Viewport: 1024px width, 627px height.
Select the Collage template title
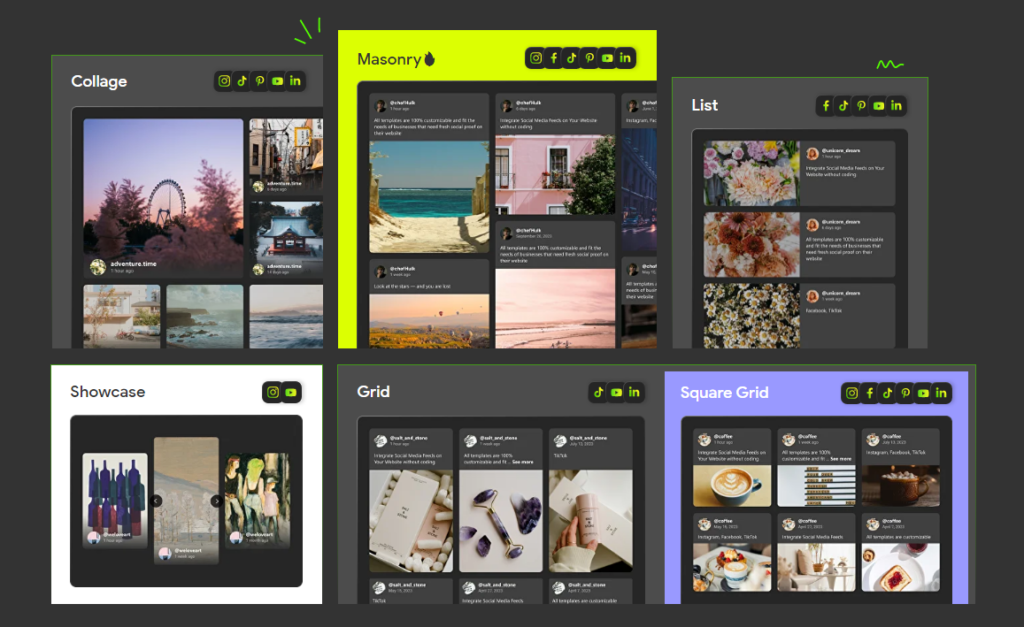(x=99, y=82)
